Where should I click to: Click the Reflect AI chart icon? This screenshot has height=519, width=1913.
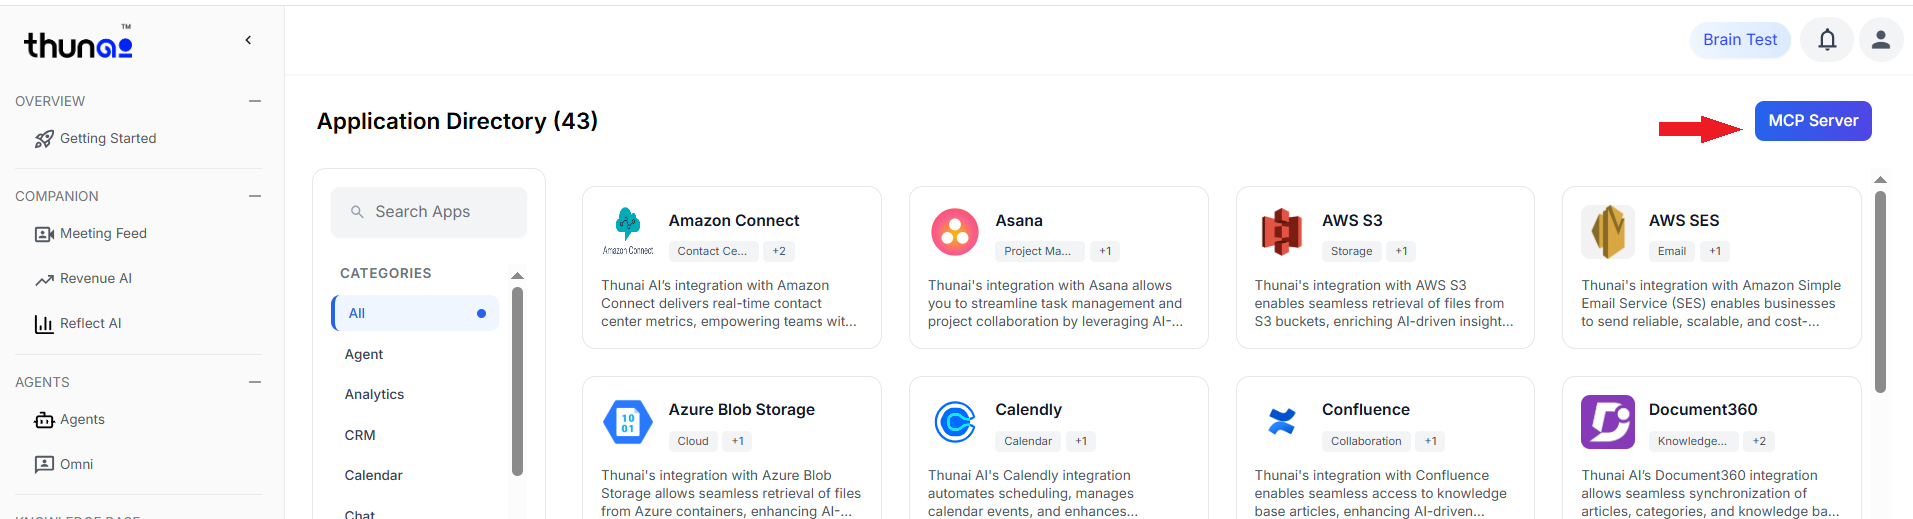click(x=44, y=324)
